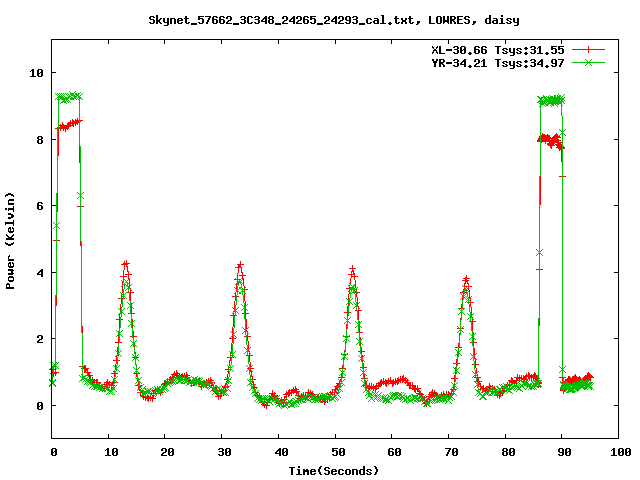Click the green YR legend line sample
640x480 pixels.
tap(588, 62)
